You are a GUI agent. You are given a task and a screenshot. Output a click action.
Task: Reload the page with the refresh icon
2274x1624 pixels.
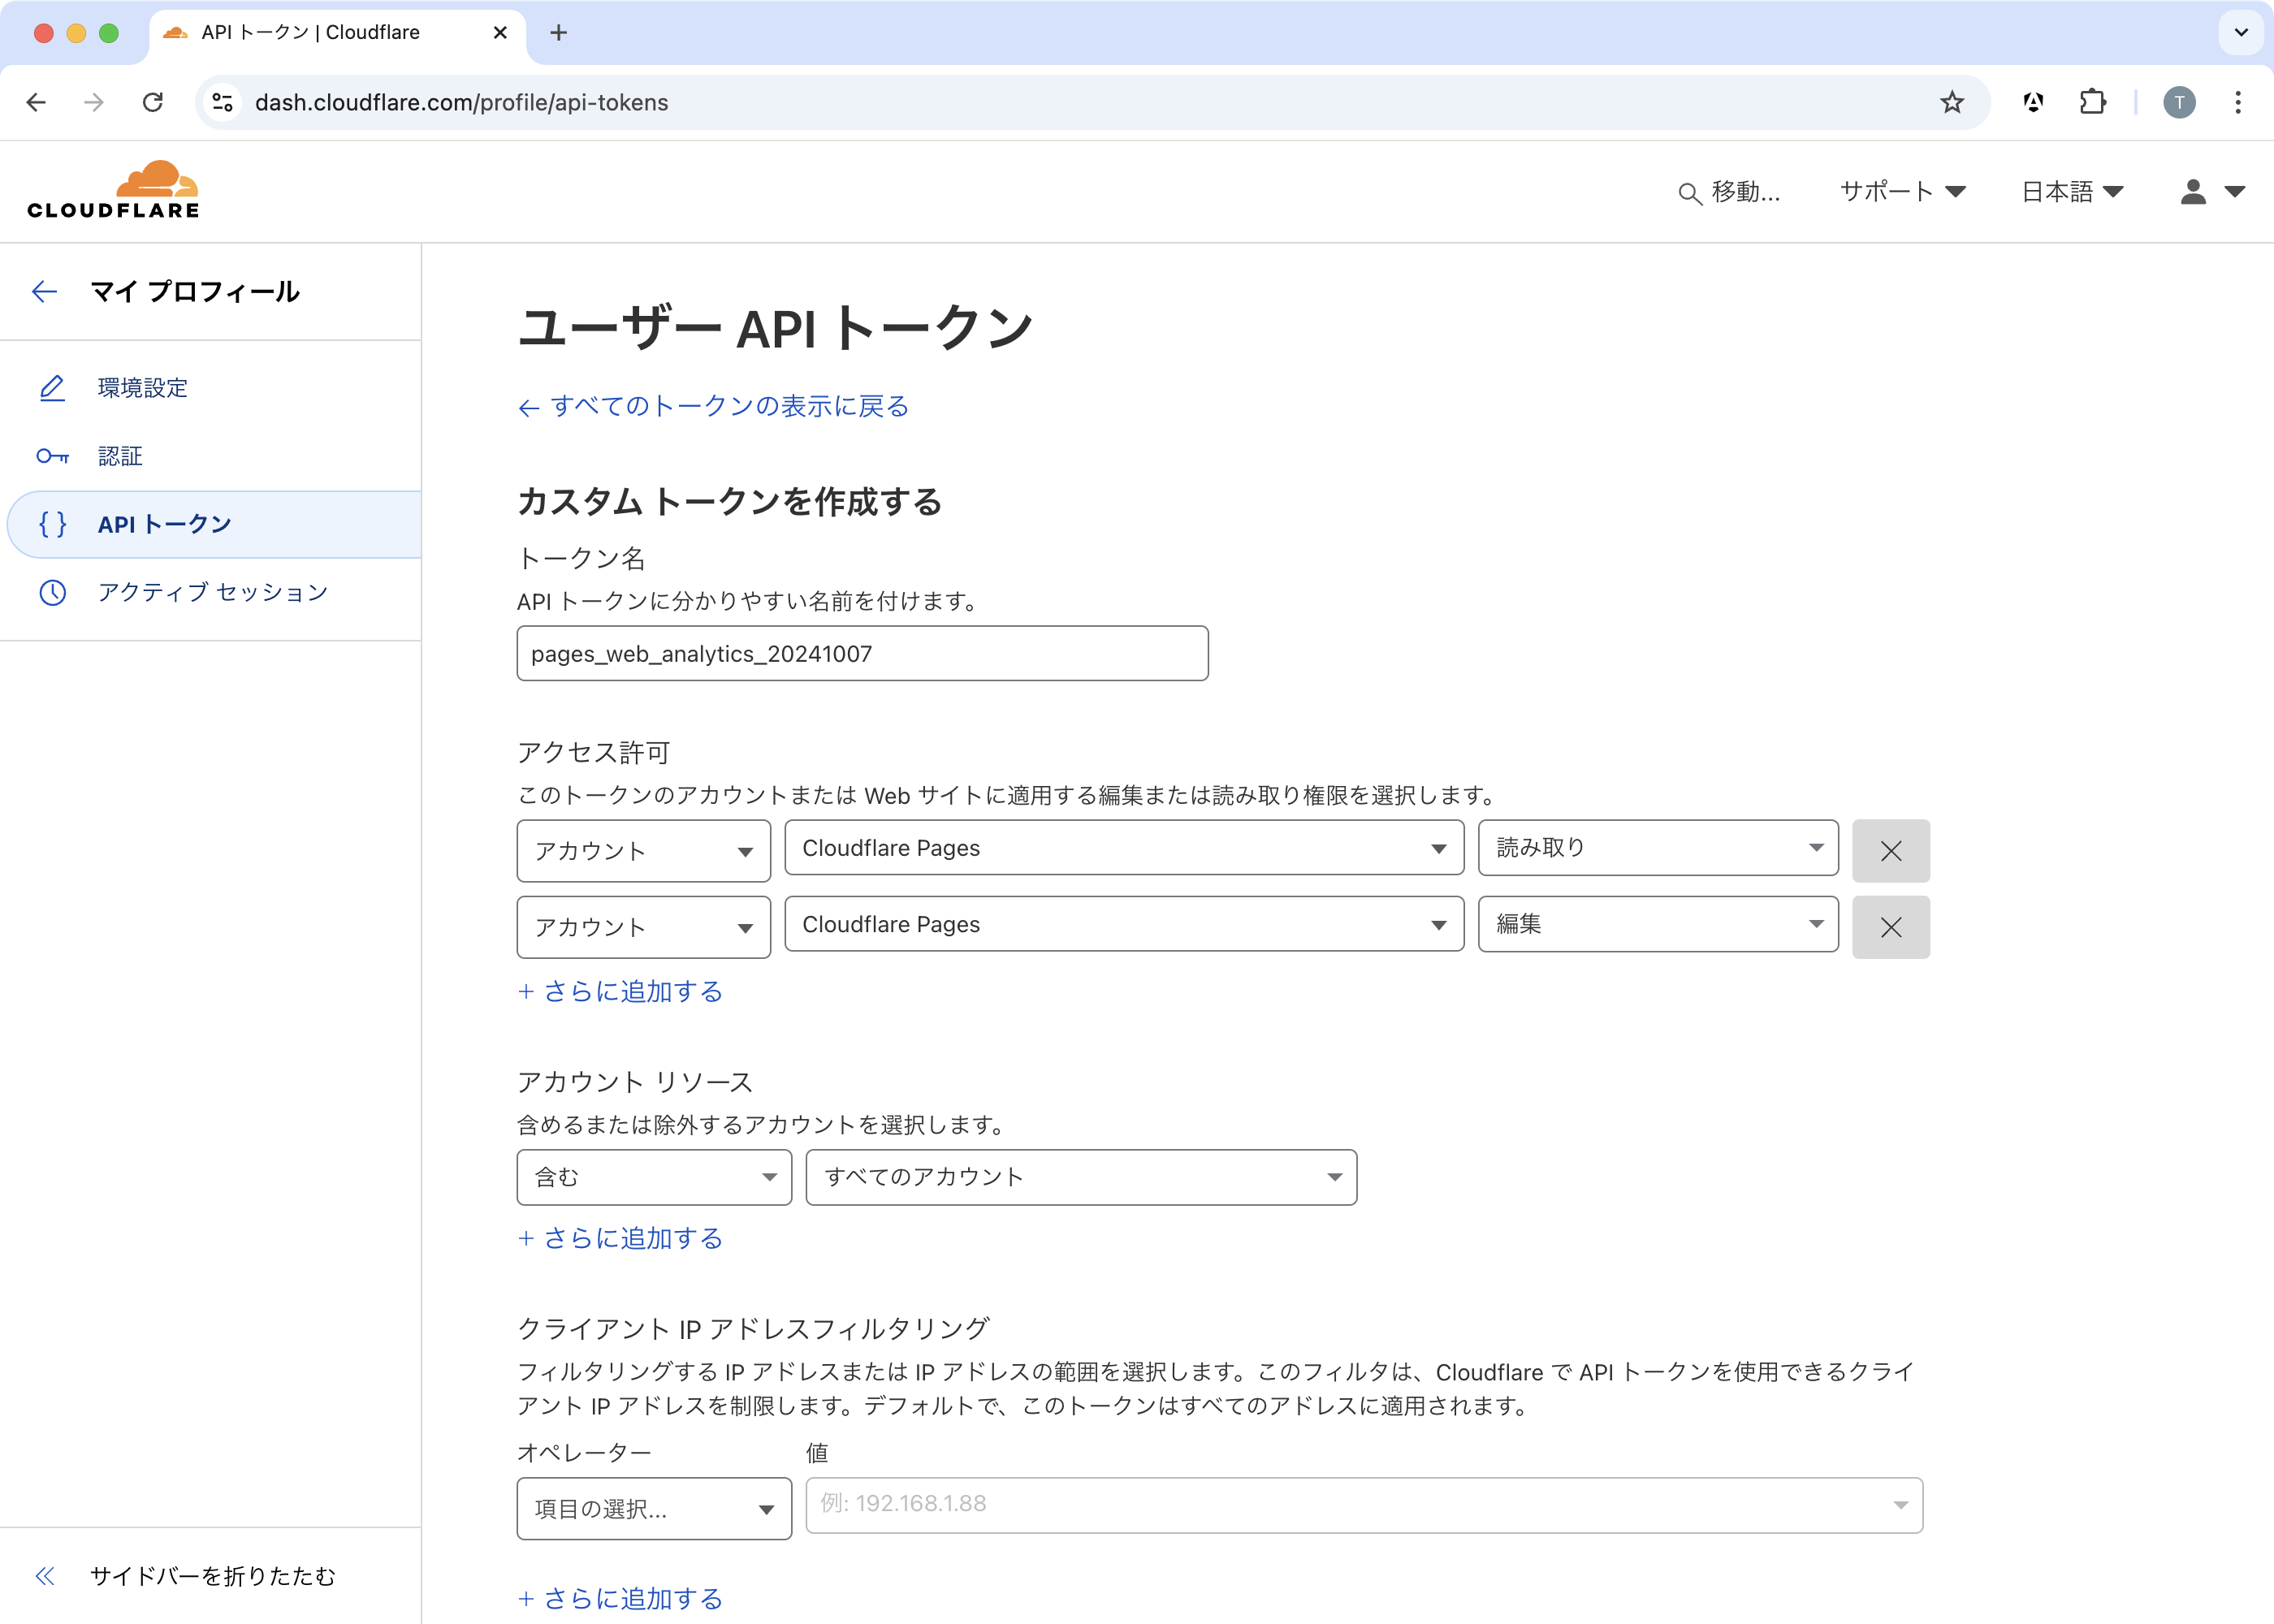153,102
